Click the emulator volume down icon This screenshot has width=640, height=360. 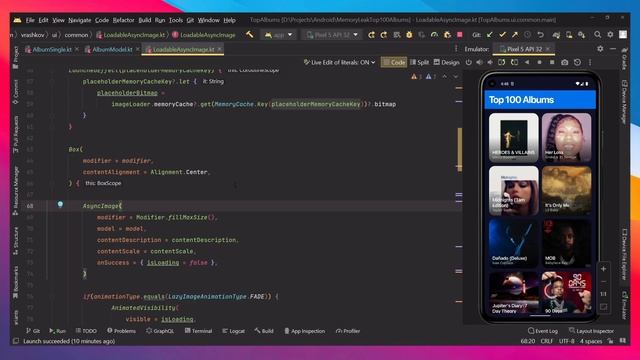[x=490, y=62]
